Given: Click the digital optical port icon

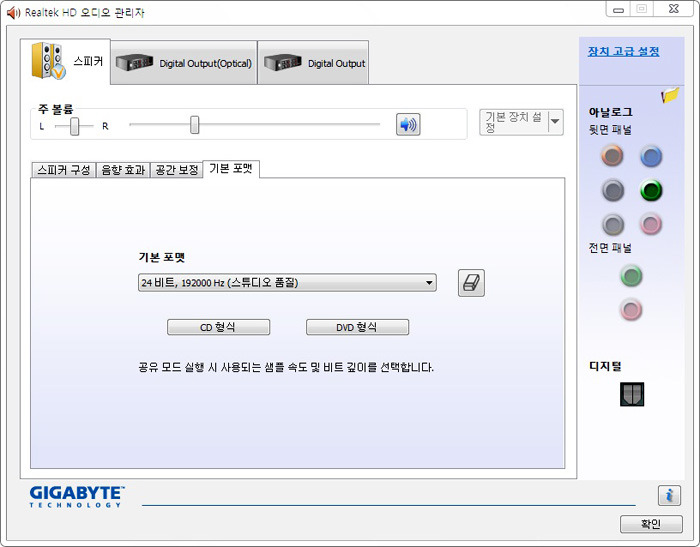Looking at the screenshot, I should click(x=632, y=394).
